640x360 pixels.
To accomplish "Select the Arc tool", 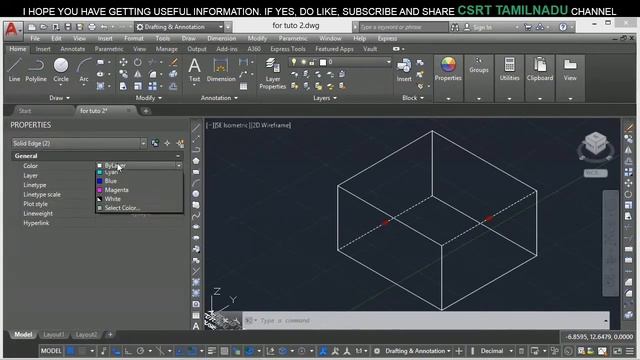I will 84,70.
